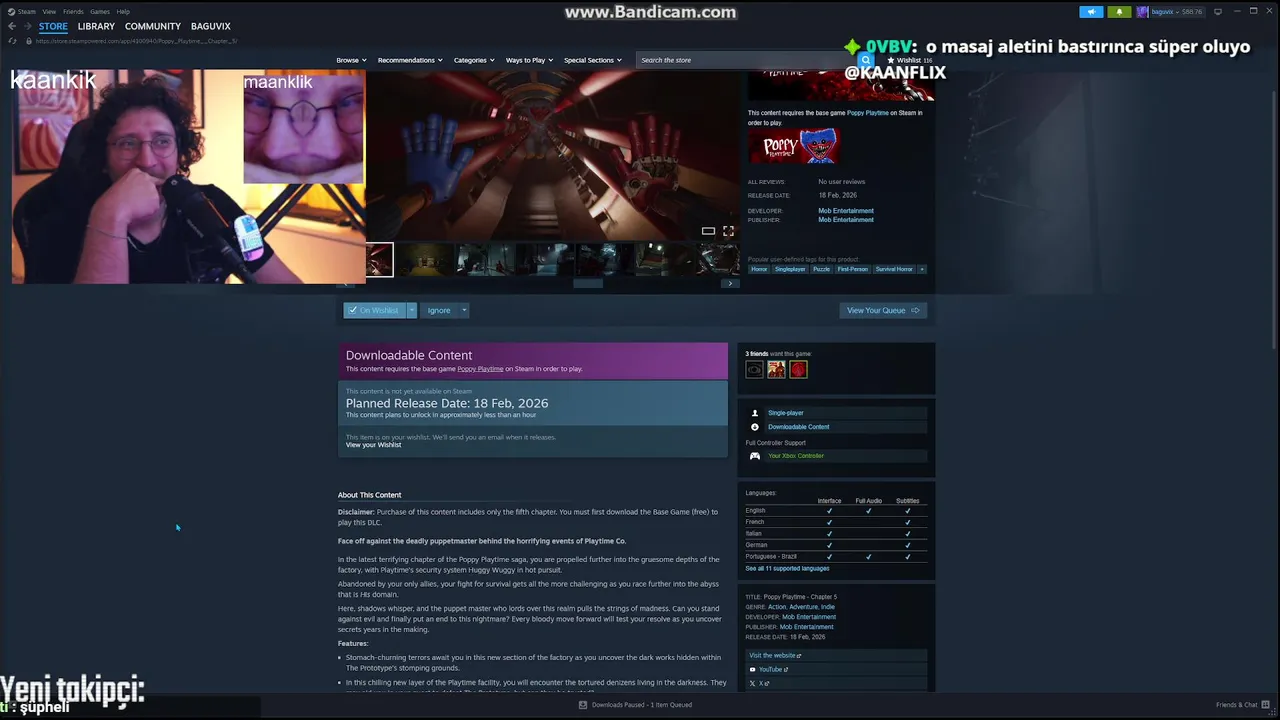Reload the store page
The width and height of the screenshot is (1280, 720).
pyautogui.click(x=12, y=41)
